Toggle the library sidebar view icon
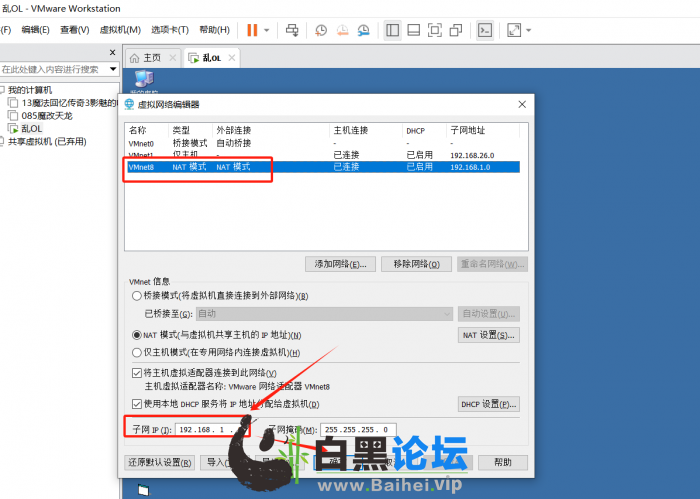 pyautogui.click(x=392, y=30)
